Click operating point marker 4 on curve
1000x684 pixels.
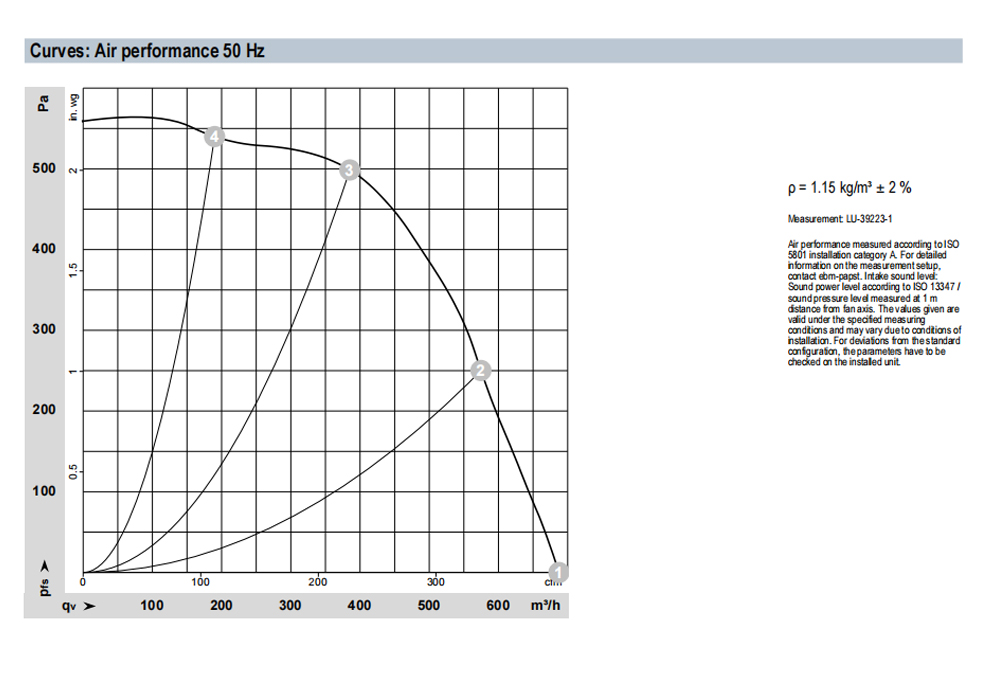coord(214,136)
